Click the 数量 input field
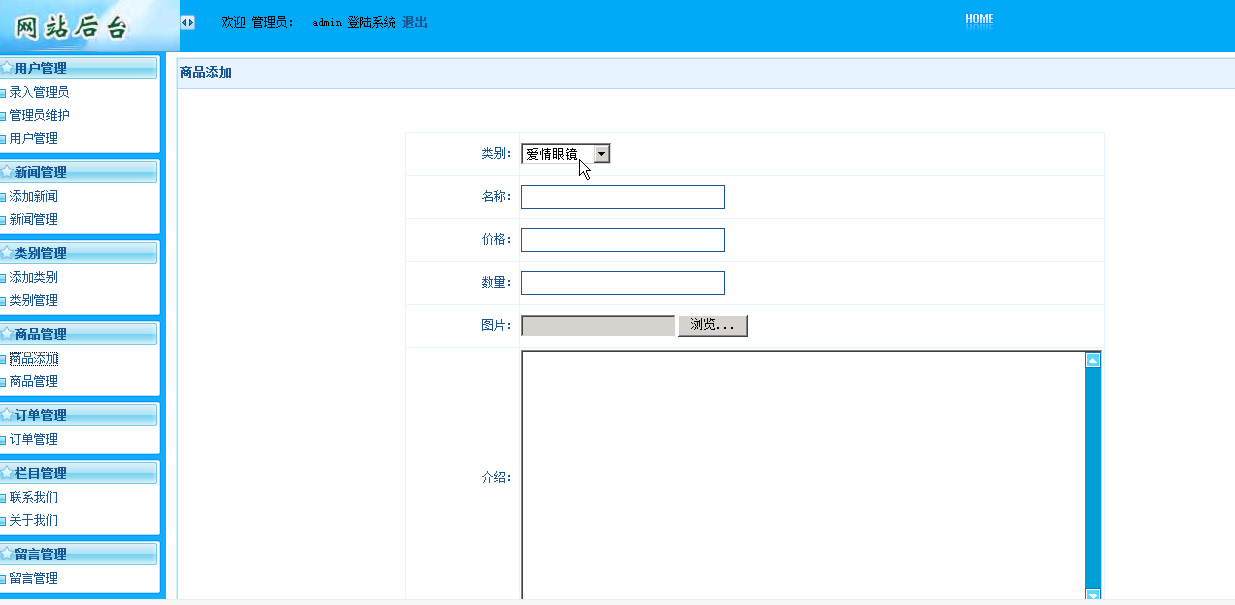The image size is (1235, 605). [x=623, y=283]
